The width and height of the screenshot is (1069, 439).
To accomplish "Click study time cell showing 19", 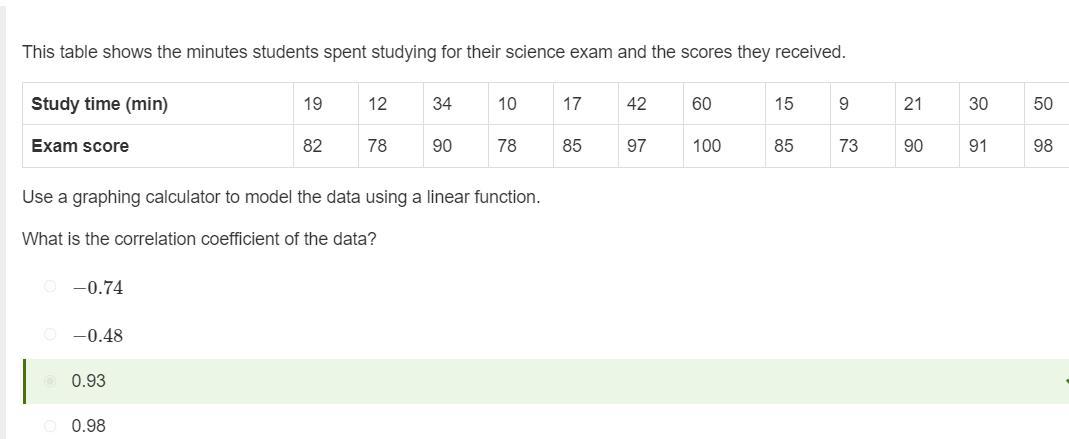I will click(326, 104).
